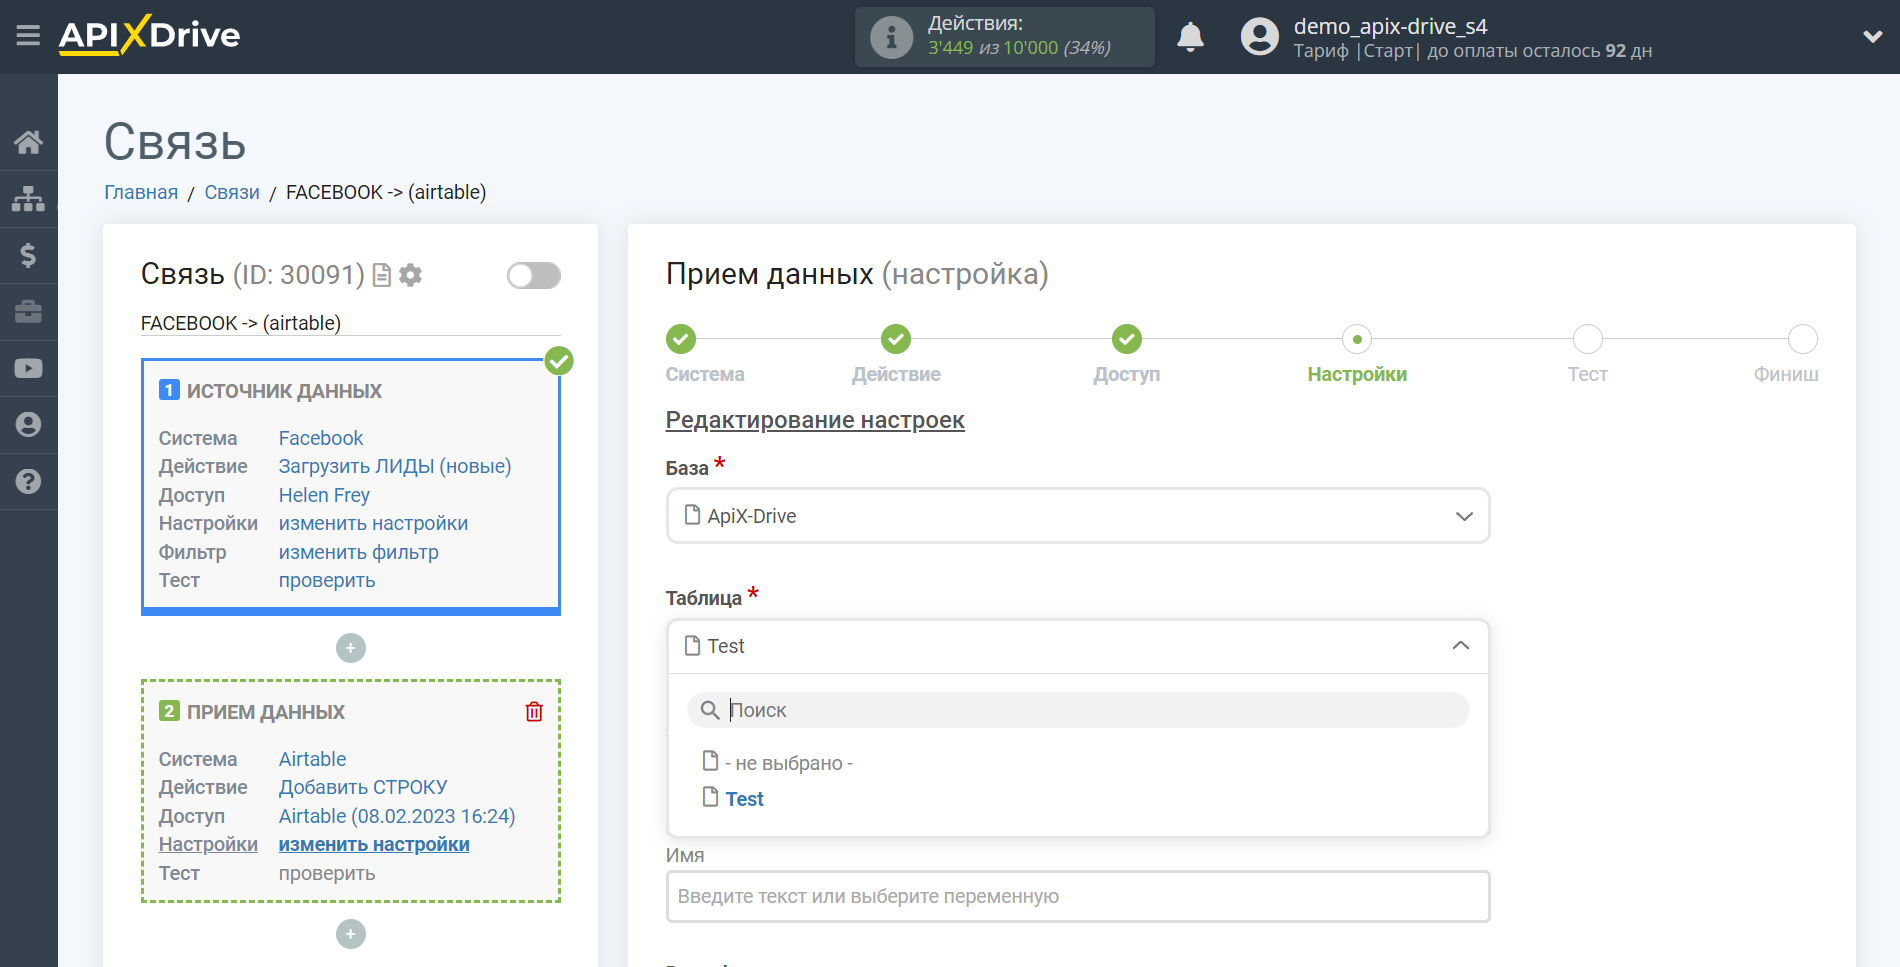Add step after data receiver block
The image size is (1900, 967).
tap(350, 934)
